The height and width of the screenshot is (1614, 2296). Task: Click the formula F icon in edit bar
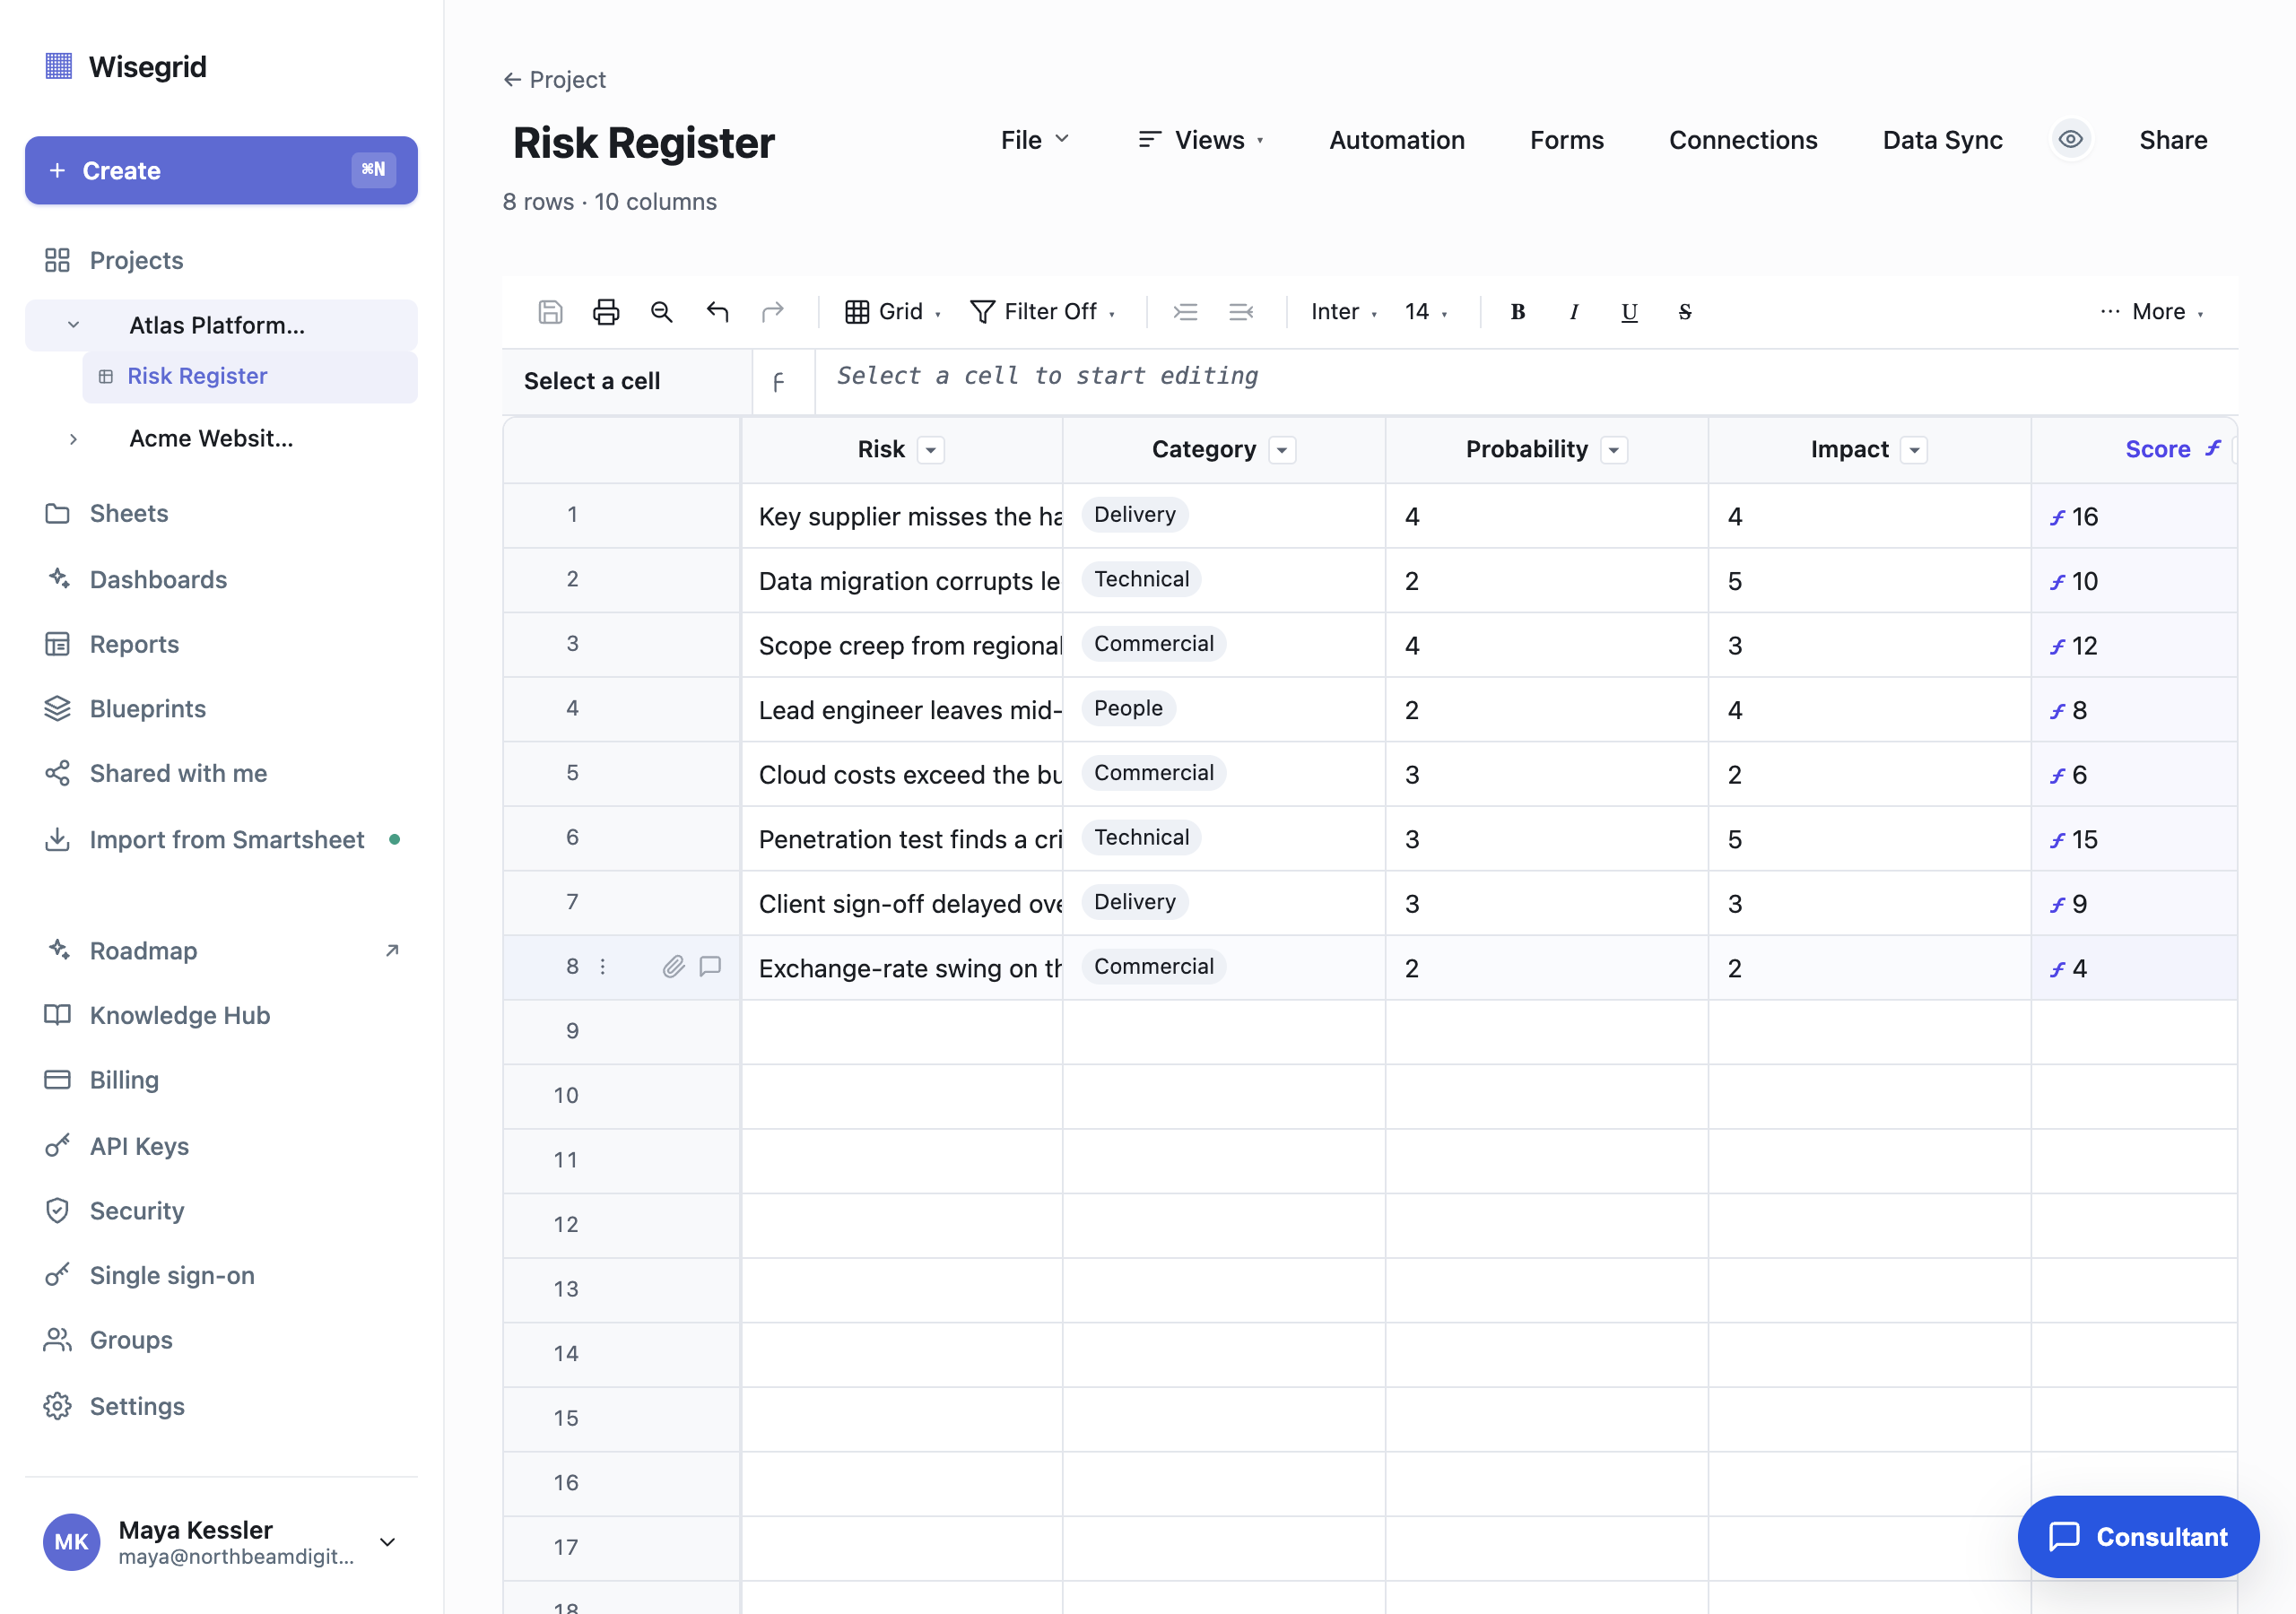coord(779,382)
